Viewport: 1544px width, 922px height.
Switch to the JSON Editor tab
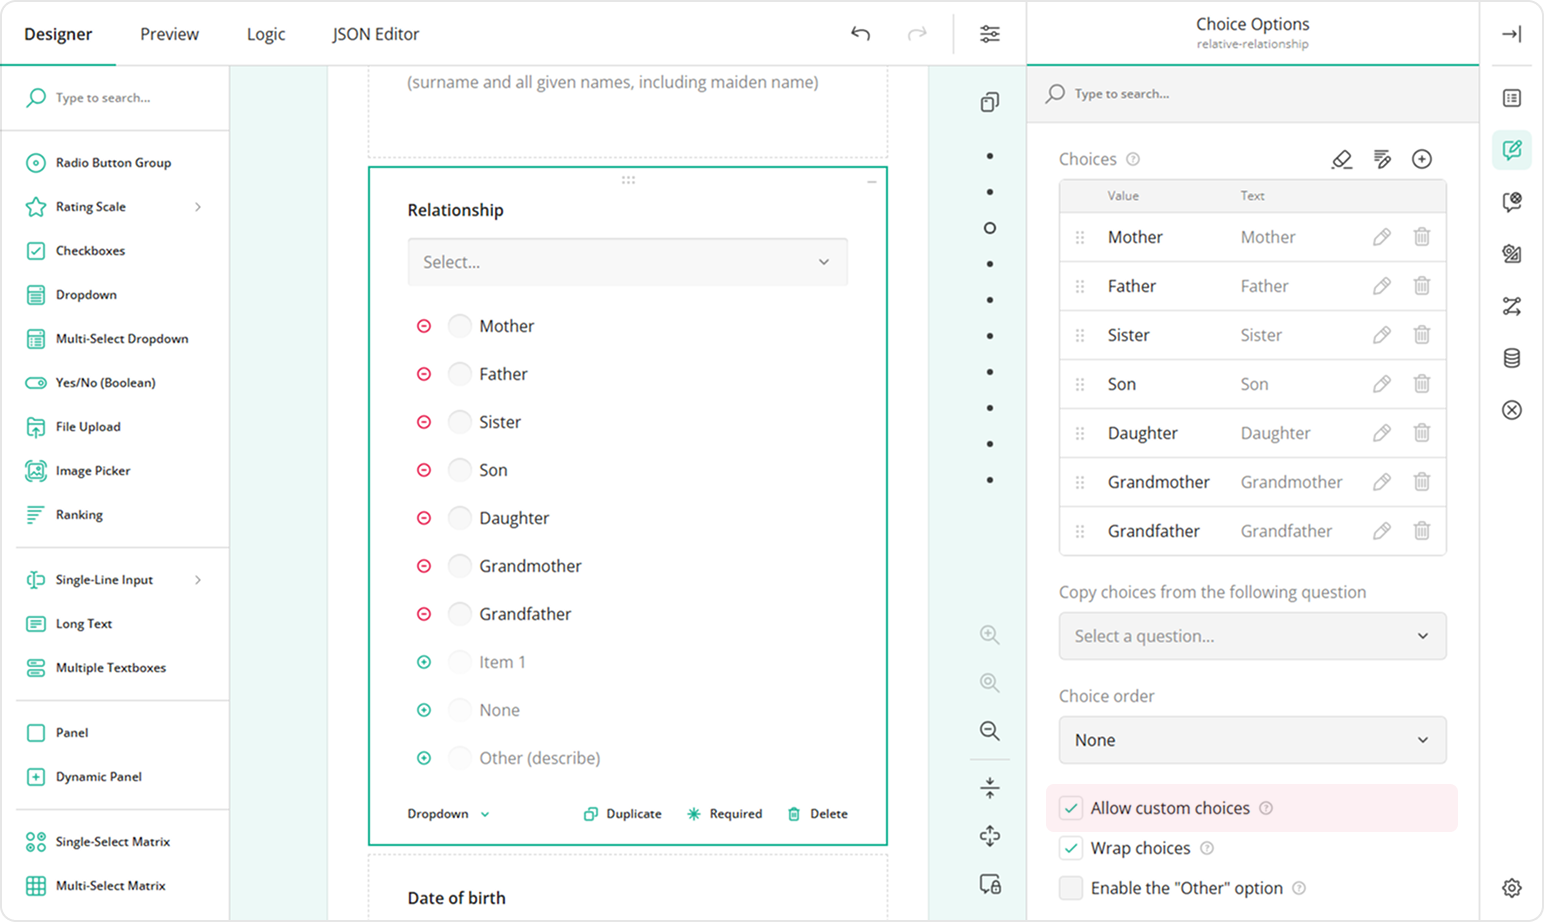coord(375,33)
